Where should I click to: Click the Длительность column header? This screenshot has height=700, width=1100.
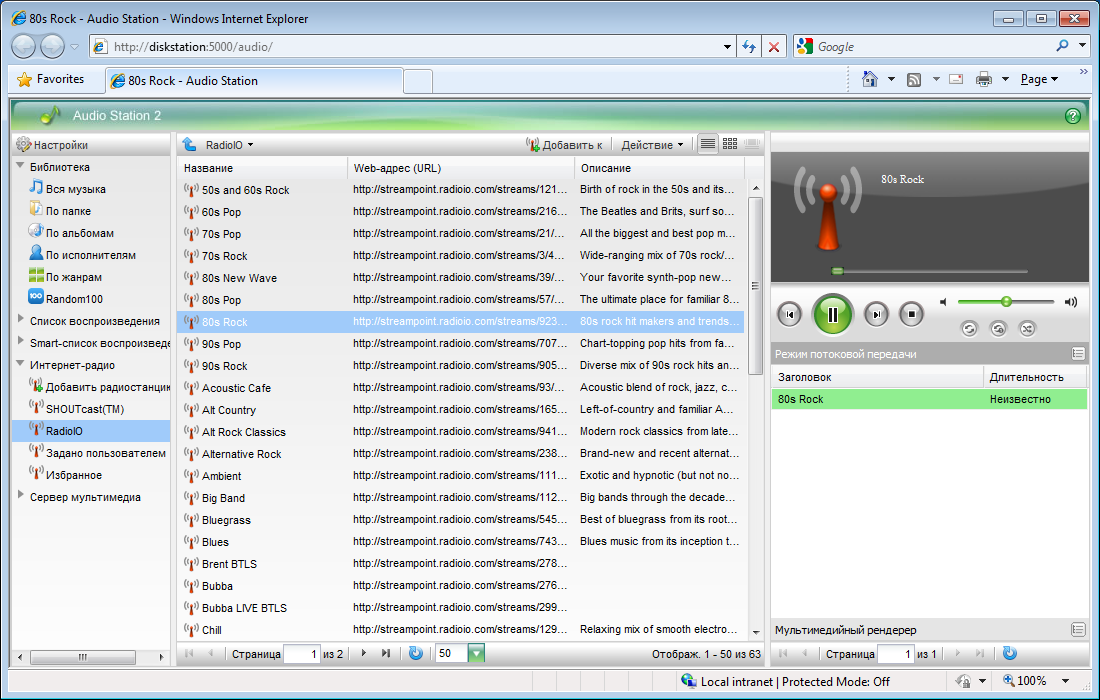coord(1035,377)
